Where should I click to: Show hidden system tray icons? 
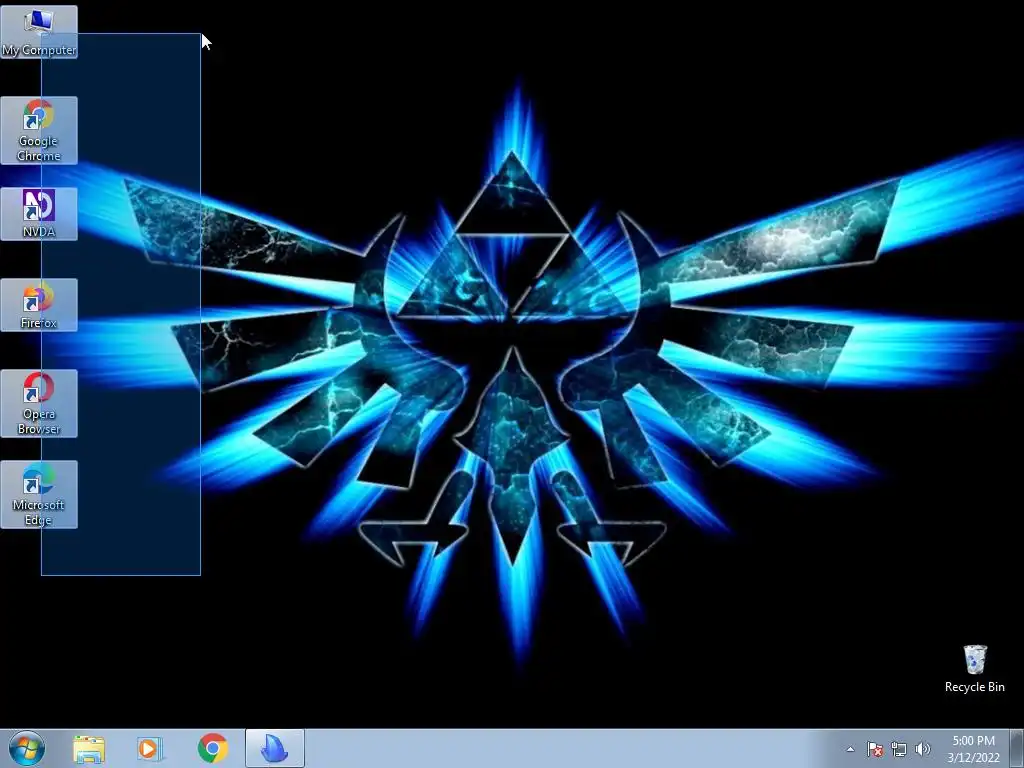click(x=850, y=749)
